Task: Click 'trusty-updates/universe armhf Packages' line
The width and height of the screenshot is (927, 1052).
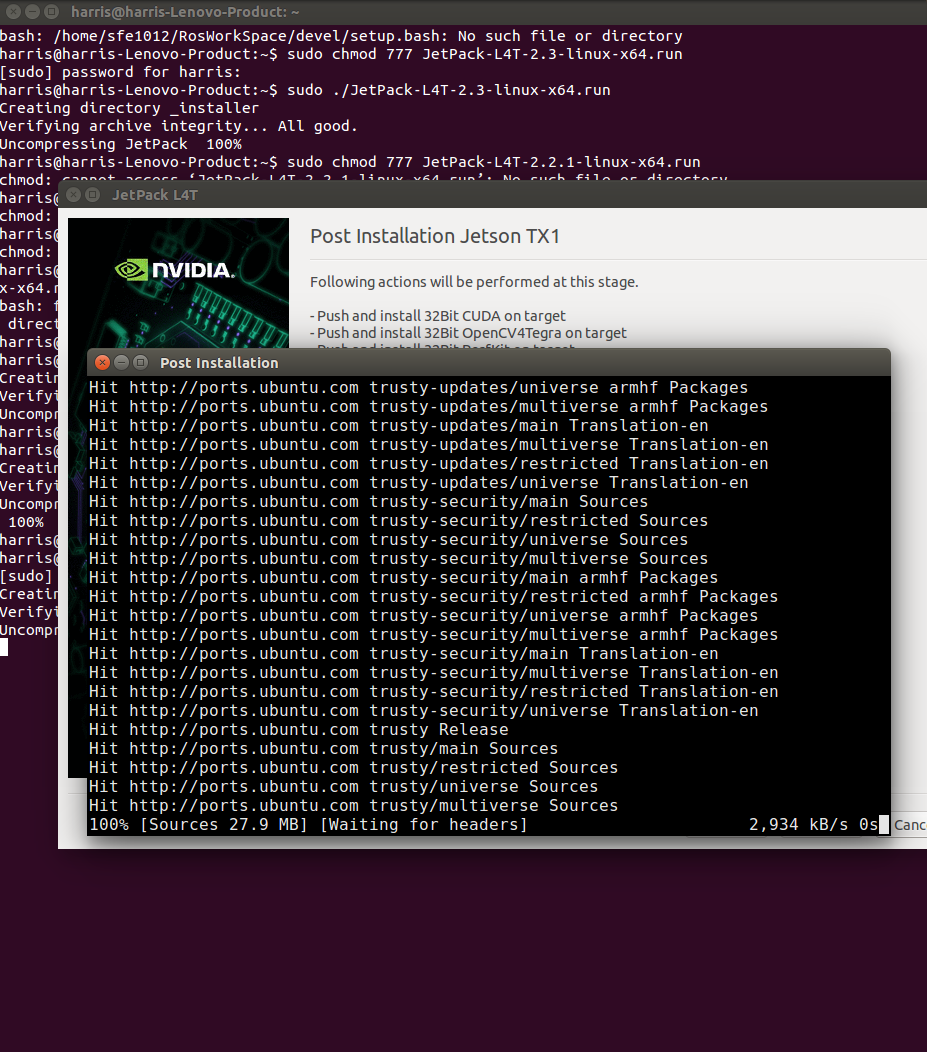Action: pos(419,387)
